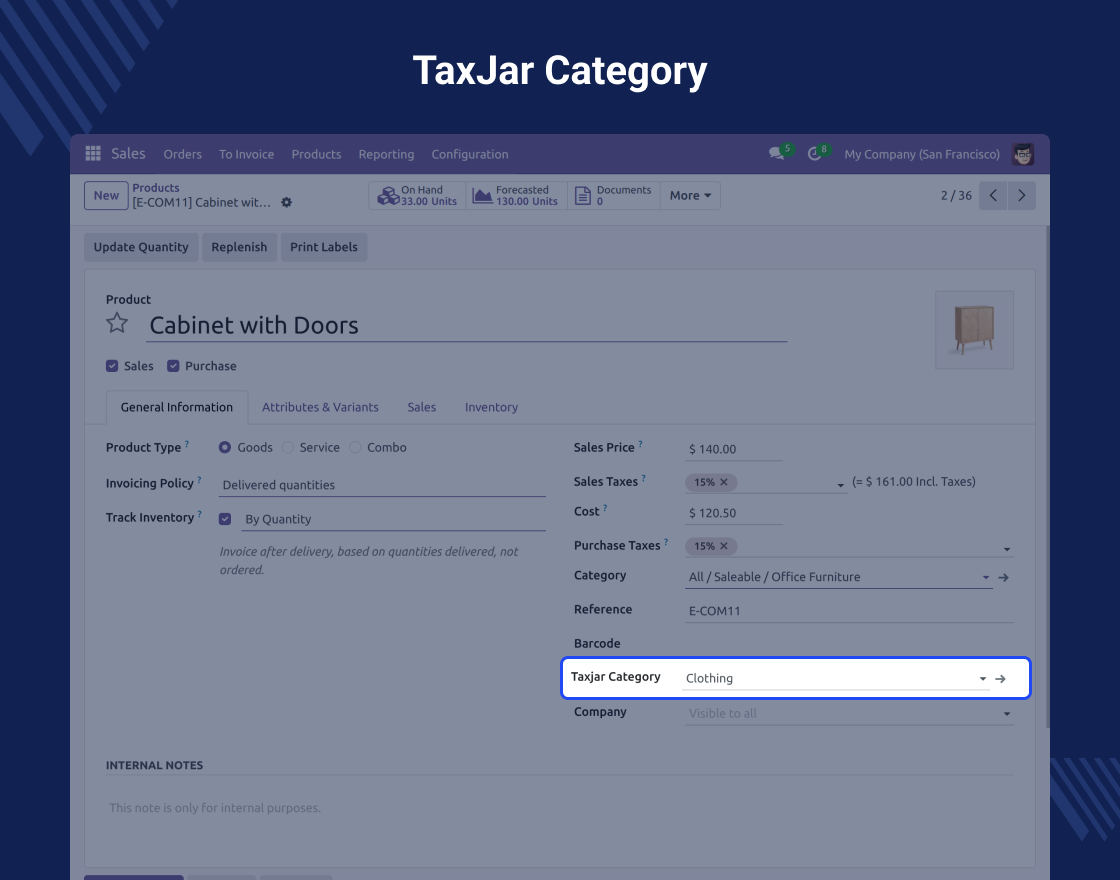Open the Taxjar Category record arrow
The width and height of the screenshot is (1120, 880).
click(1001, 679)
